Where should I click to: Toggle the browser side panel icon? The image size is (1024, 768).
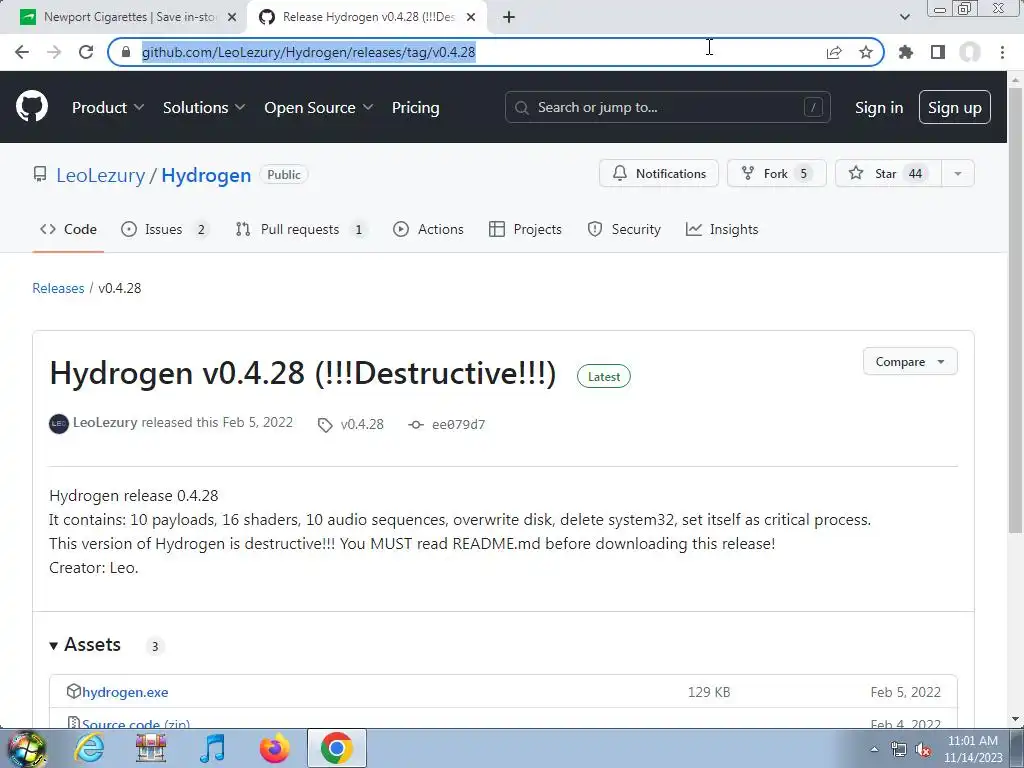(x=938, y=52)
